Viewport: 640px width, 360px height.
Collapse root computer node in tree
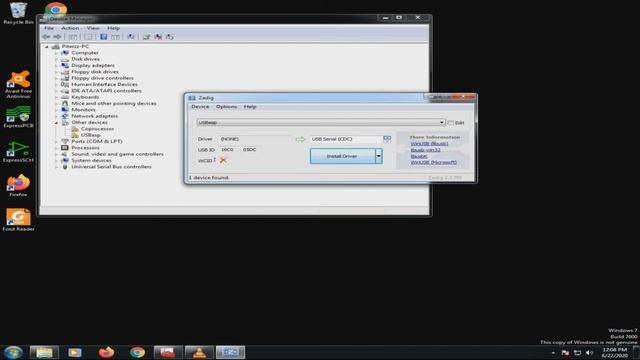(47, 47)
